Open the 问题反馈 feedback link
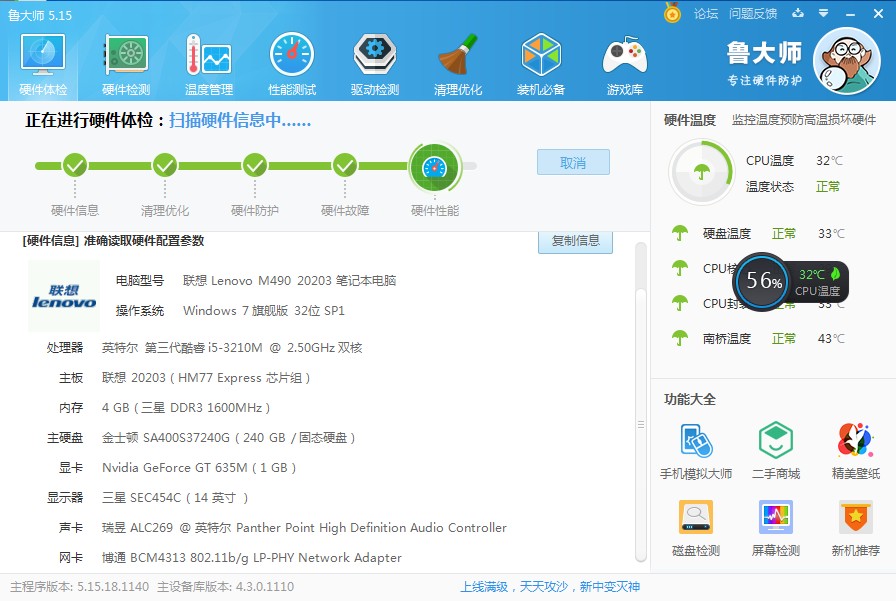896x601 pixels. coord(753,14)
